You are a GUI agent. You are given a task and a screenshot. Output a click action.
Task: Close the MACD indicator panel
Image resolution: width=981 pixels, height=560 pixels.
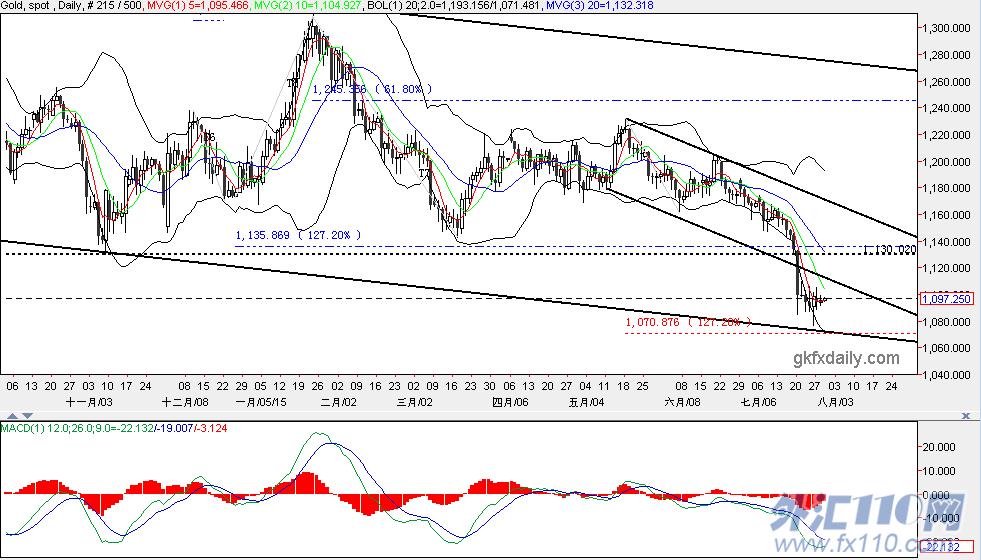(966, 415)
